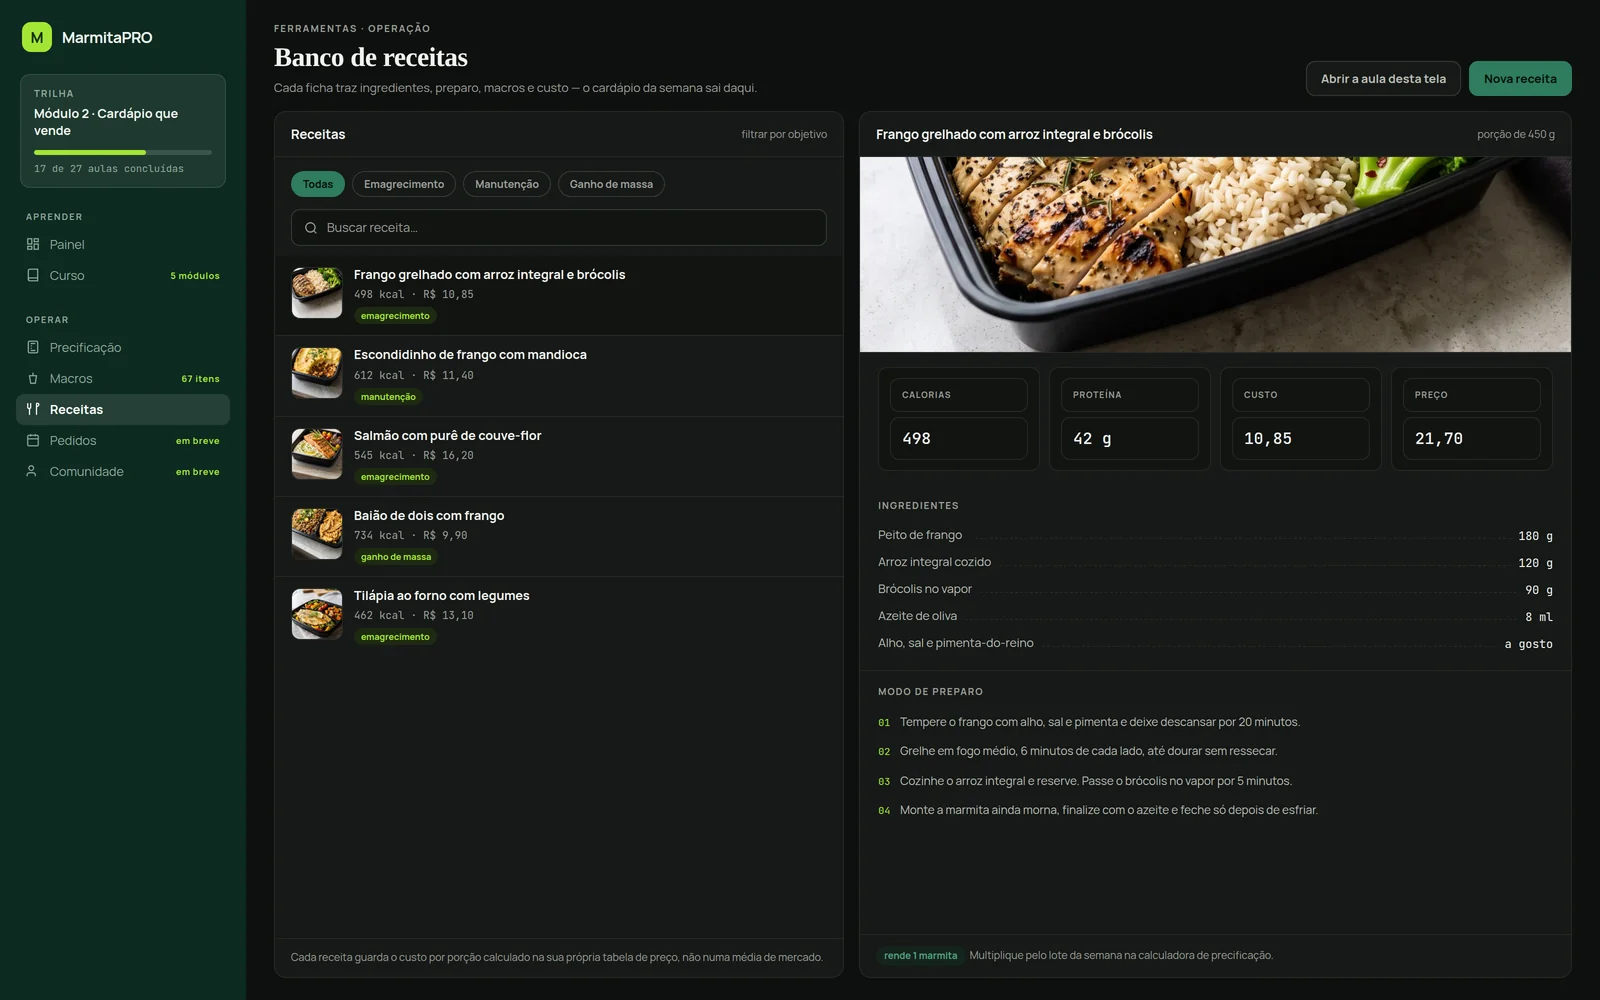The image size is (1600, 1000).
Task: Open the Salmão com purê thumbnail
Action: [317, 454]
